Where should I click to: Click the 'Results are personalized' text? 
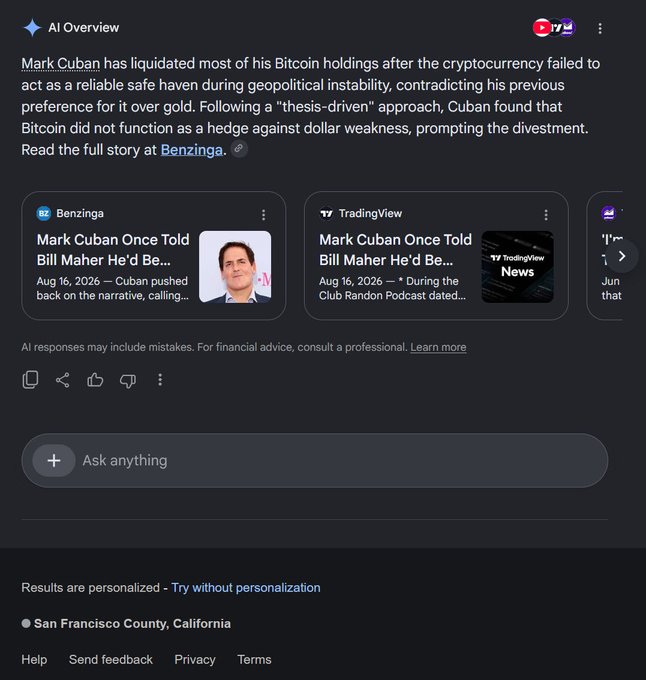pyautogui.click(x=91, y=588)
